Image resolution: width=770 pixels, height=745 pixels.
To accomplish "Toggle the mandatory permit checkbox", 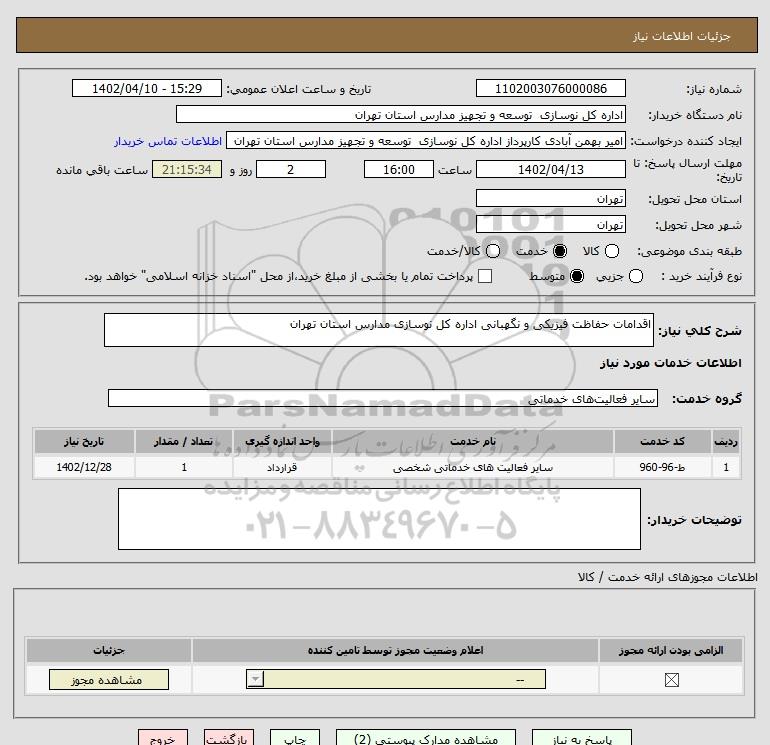I will pos(671,680).
